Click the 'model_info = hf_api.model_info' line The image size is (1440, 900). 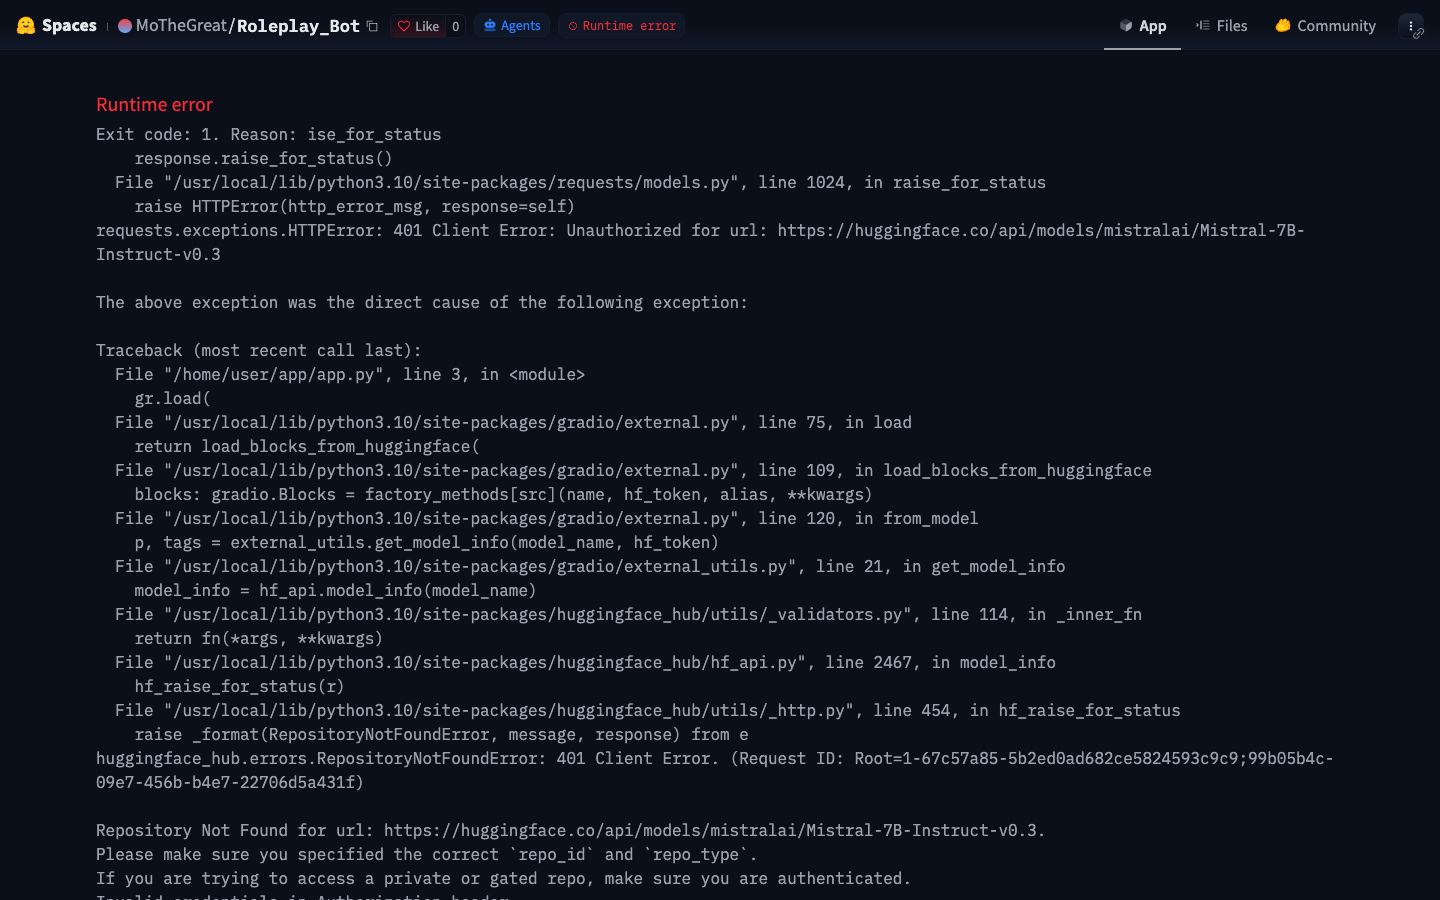point(335,590)
